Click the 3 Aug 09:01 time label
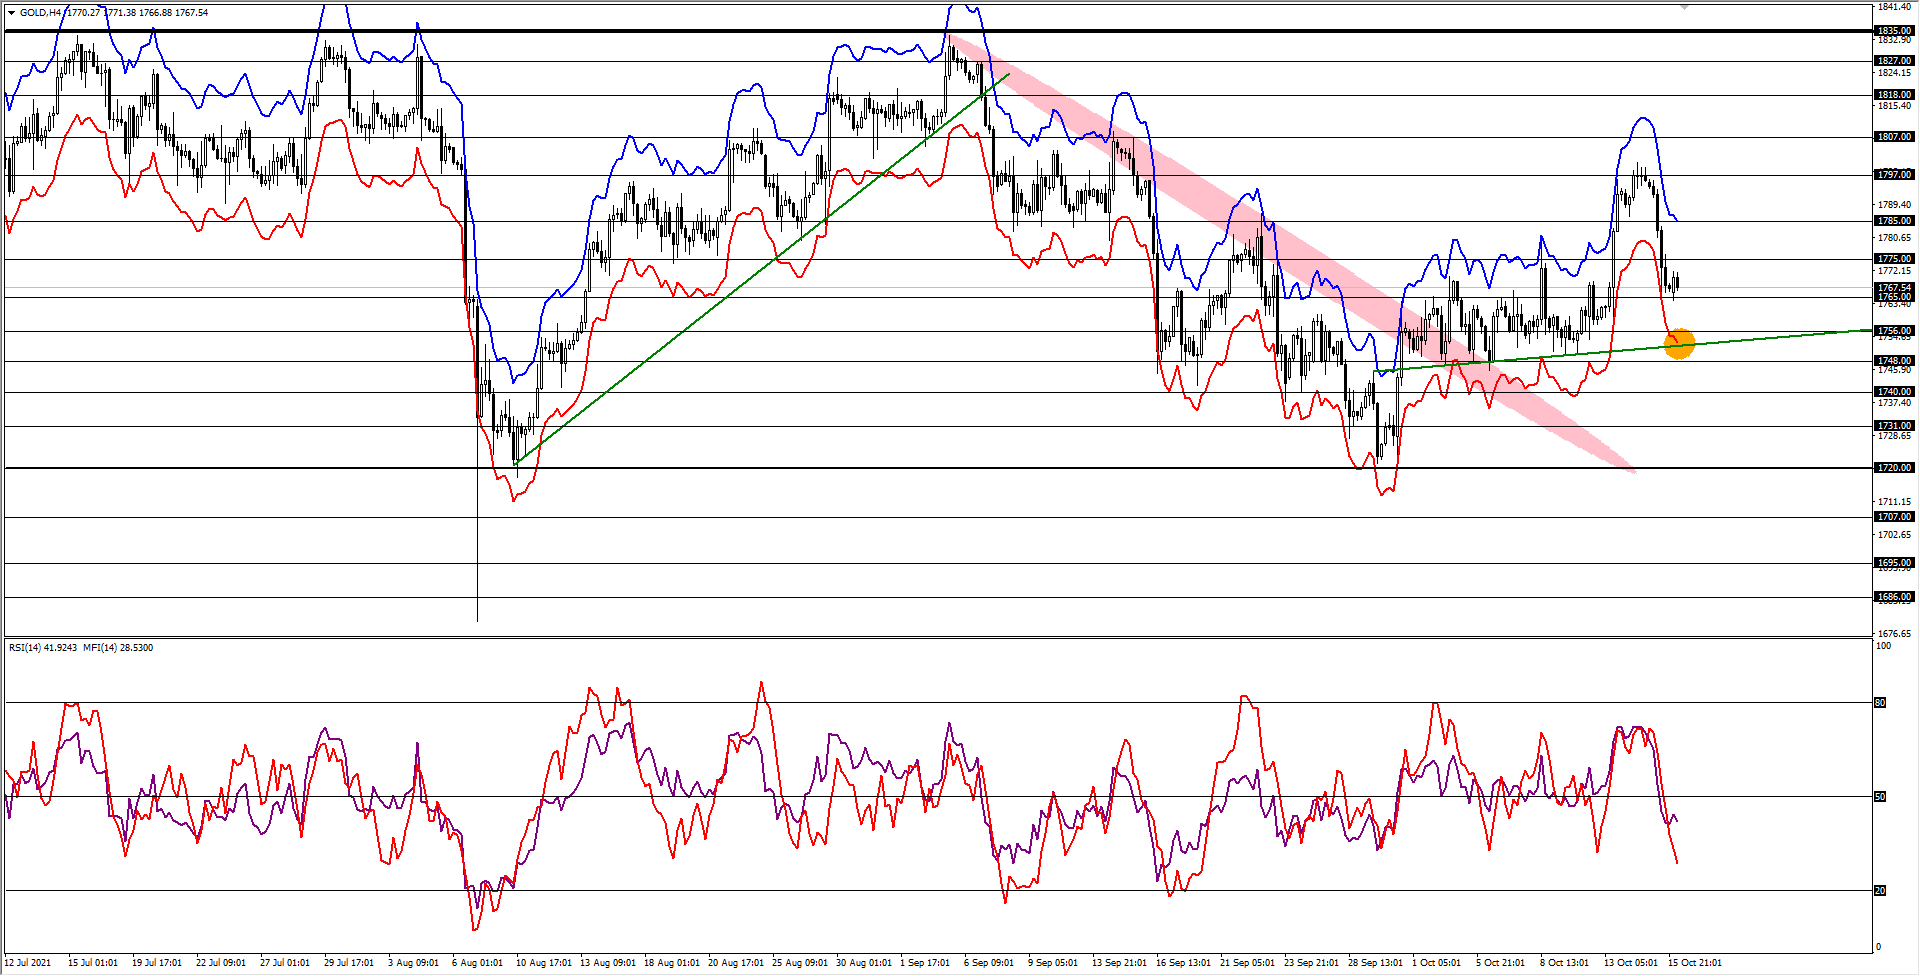The height and width of the screenshot is (976, 1920). (x=413, y=963)
